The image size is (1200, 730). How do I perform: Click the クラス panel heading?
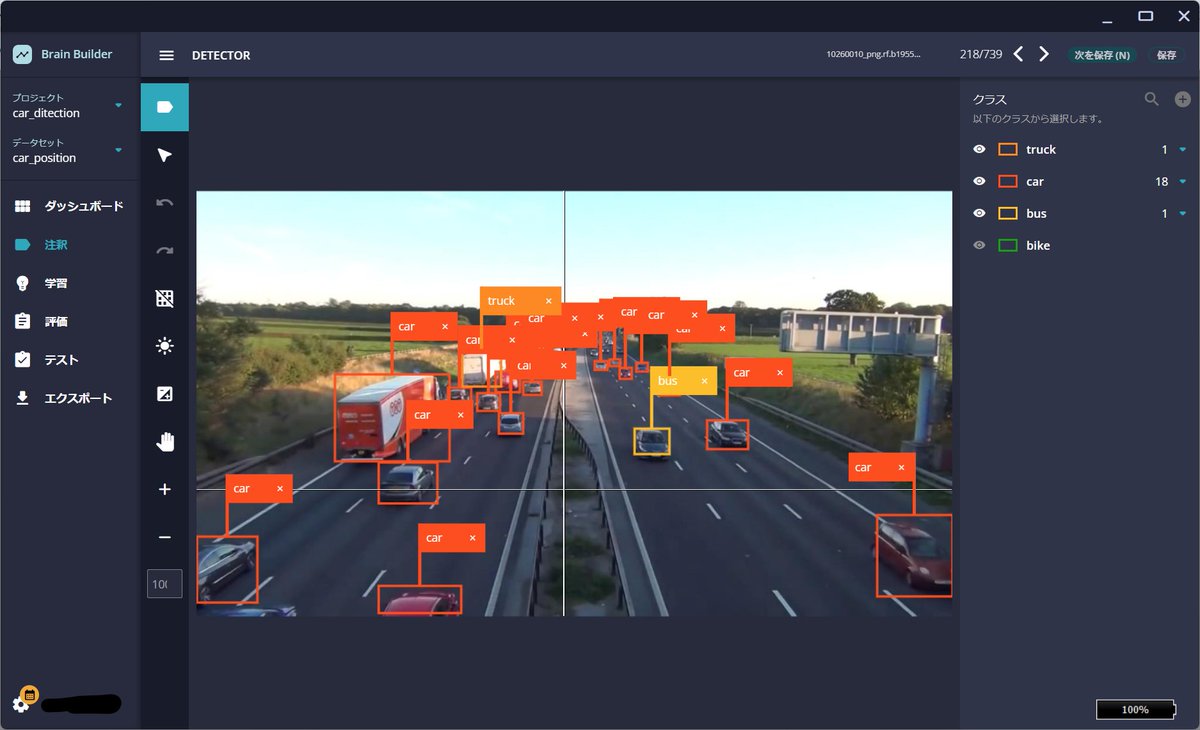(990, 100)
